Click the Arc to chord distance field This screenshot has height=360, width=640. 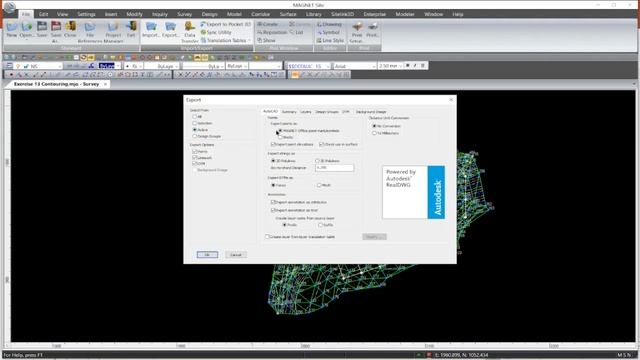[x=334, y=168]
